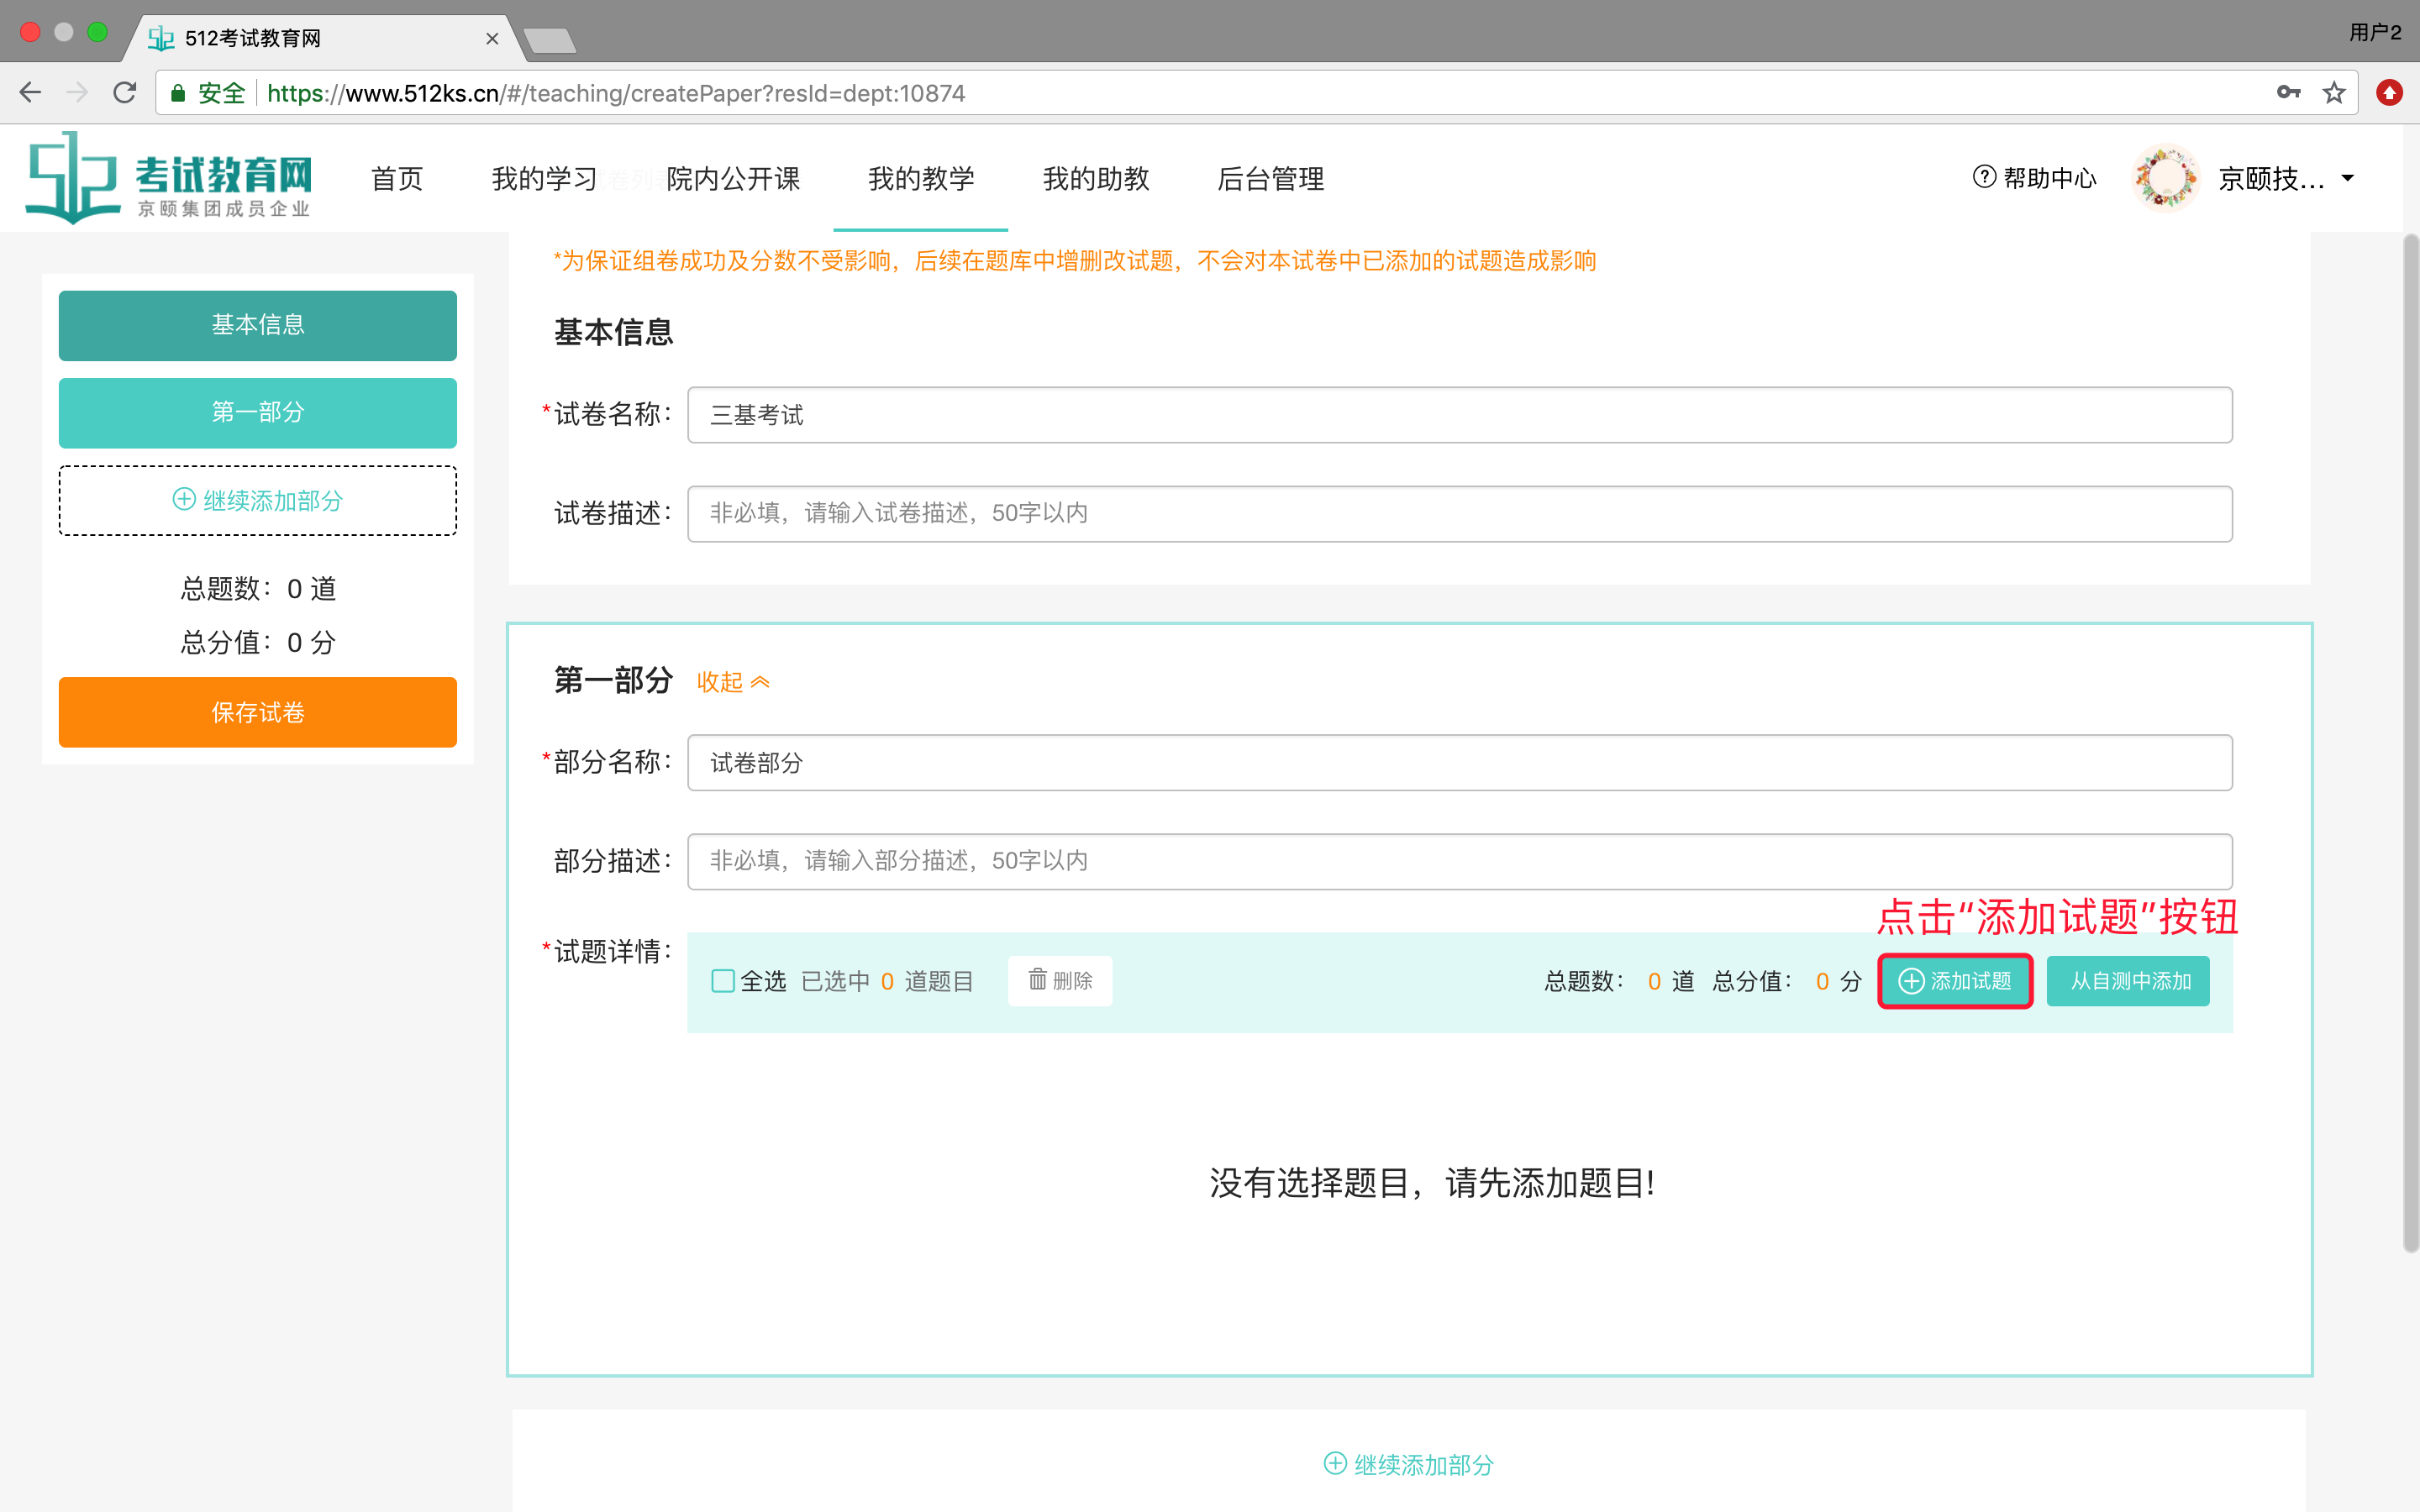Click the browser reload icon
Image resolution: width=2420 pixels, height=1512 pixels.
pyautogui.click(x=125, y=93)
